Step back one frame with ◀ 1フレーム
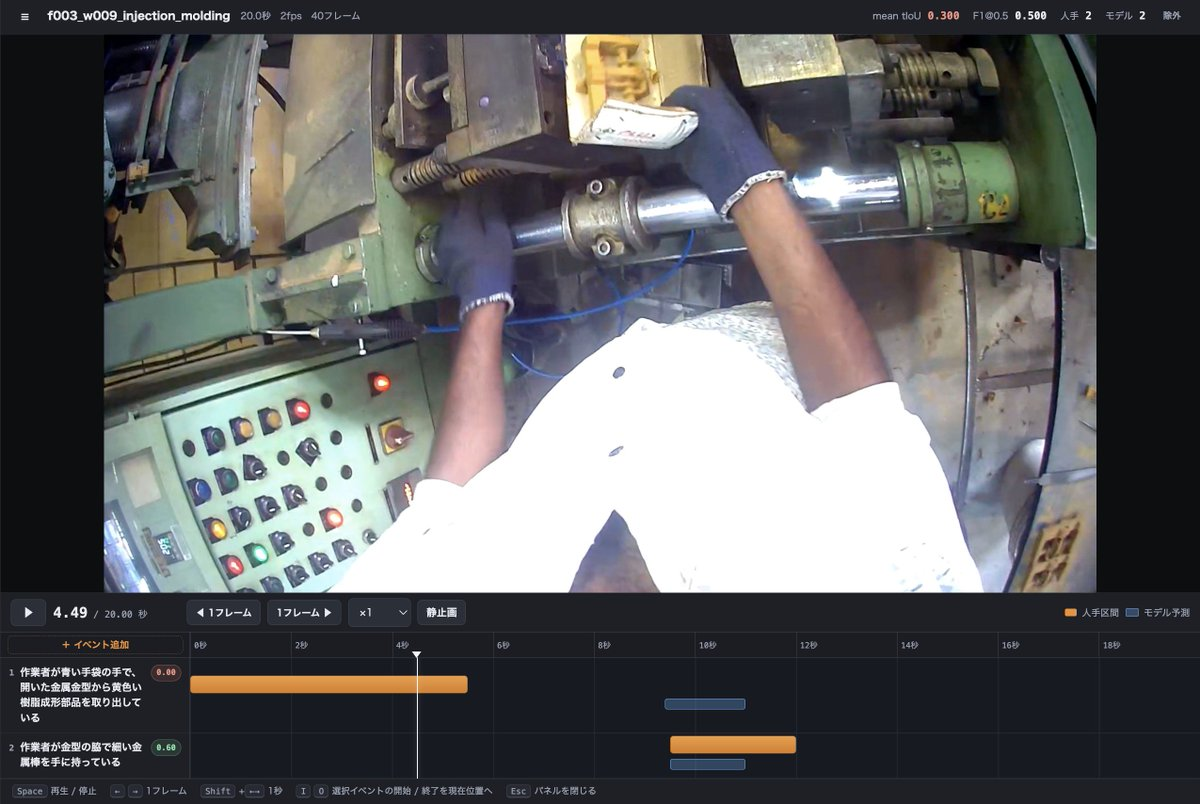This screenshot has width=1200, height=804. (223, 612)
